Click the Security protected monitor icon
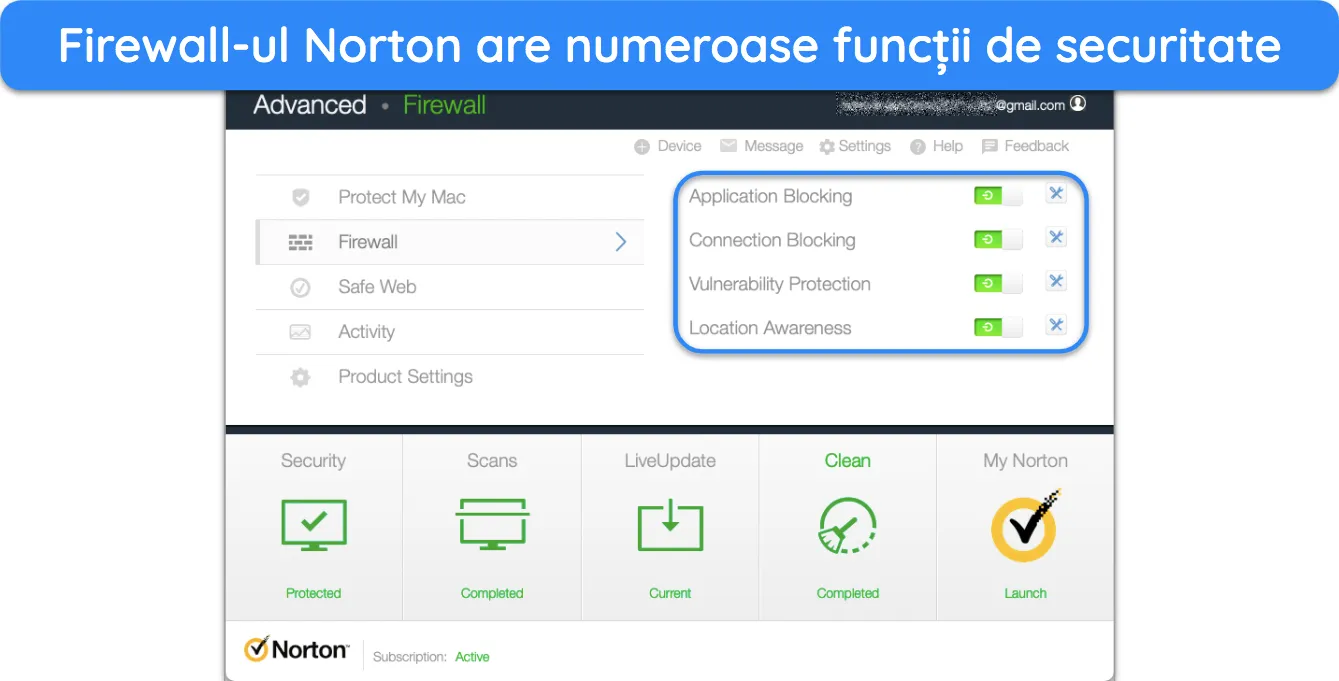 pos(314,525)
